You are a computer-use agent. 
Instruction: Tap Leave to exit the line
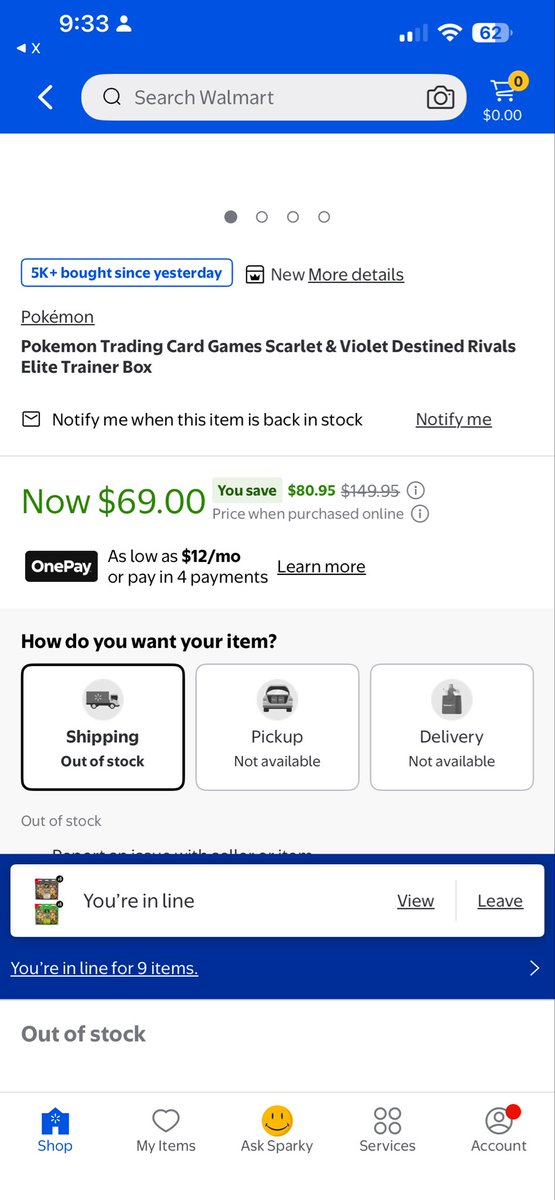pos(500,901)
